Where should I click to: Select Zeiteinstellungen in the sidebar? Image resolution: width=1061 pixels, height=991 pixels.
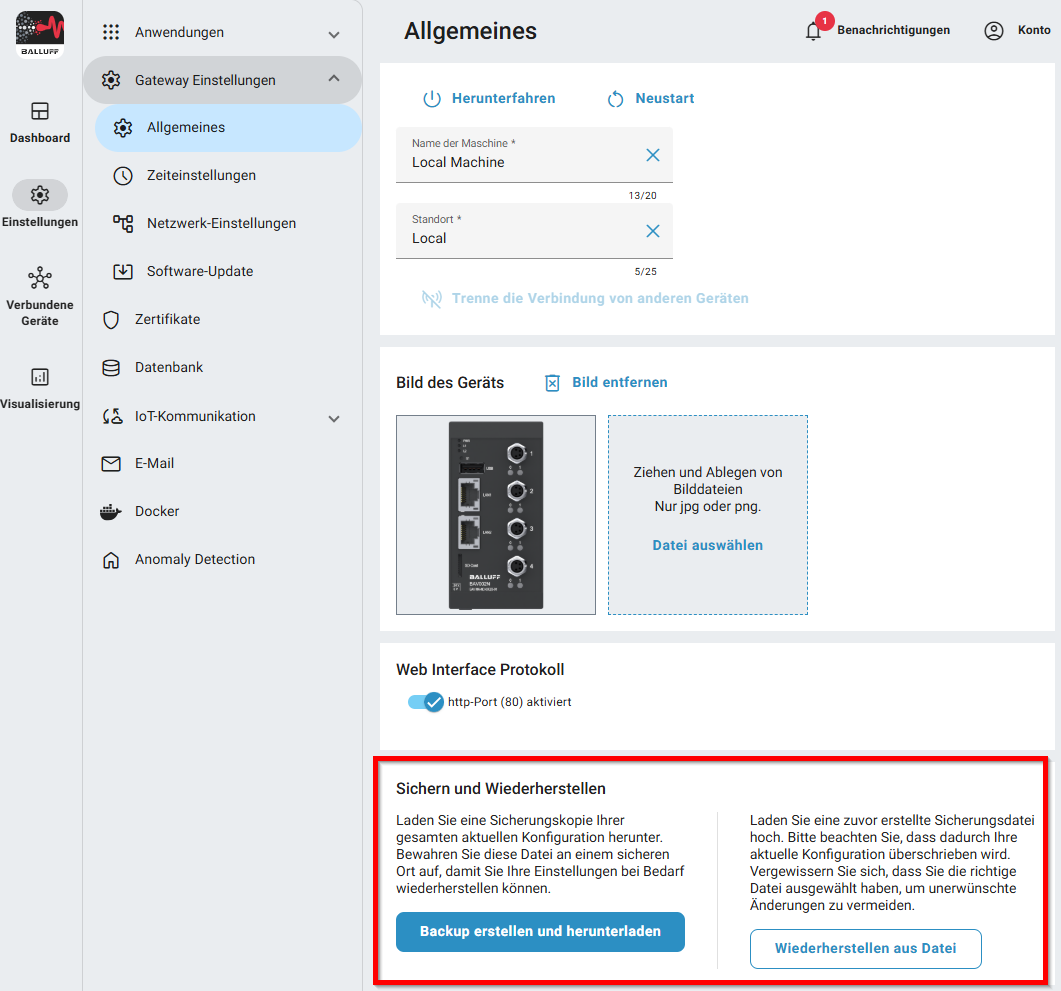pyautogui.click(x=201, y=176)
